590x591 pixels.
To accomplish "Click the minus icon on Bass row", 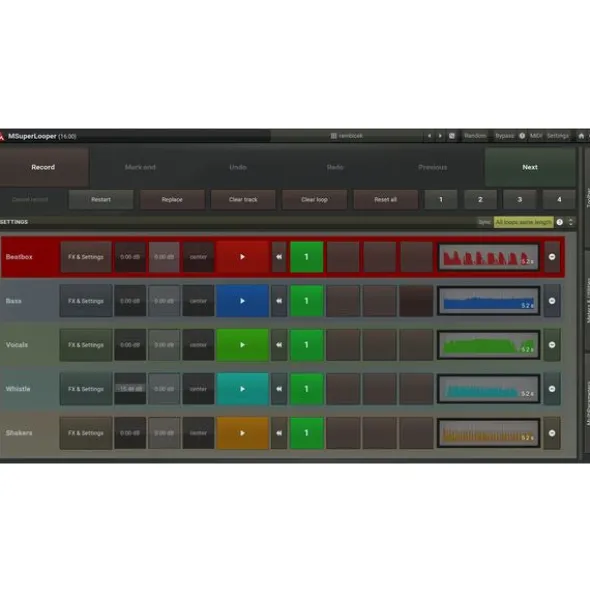I will tap(552, 301).
